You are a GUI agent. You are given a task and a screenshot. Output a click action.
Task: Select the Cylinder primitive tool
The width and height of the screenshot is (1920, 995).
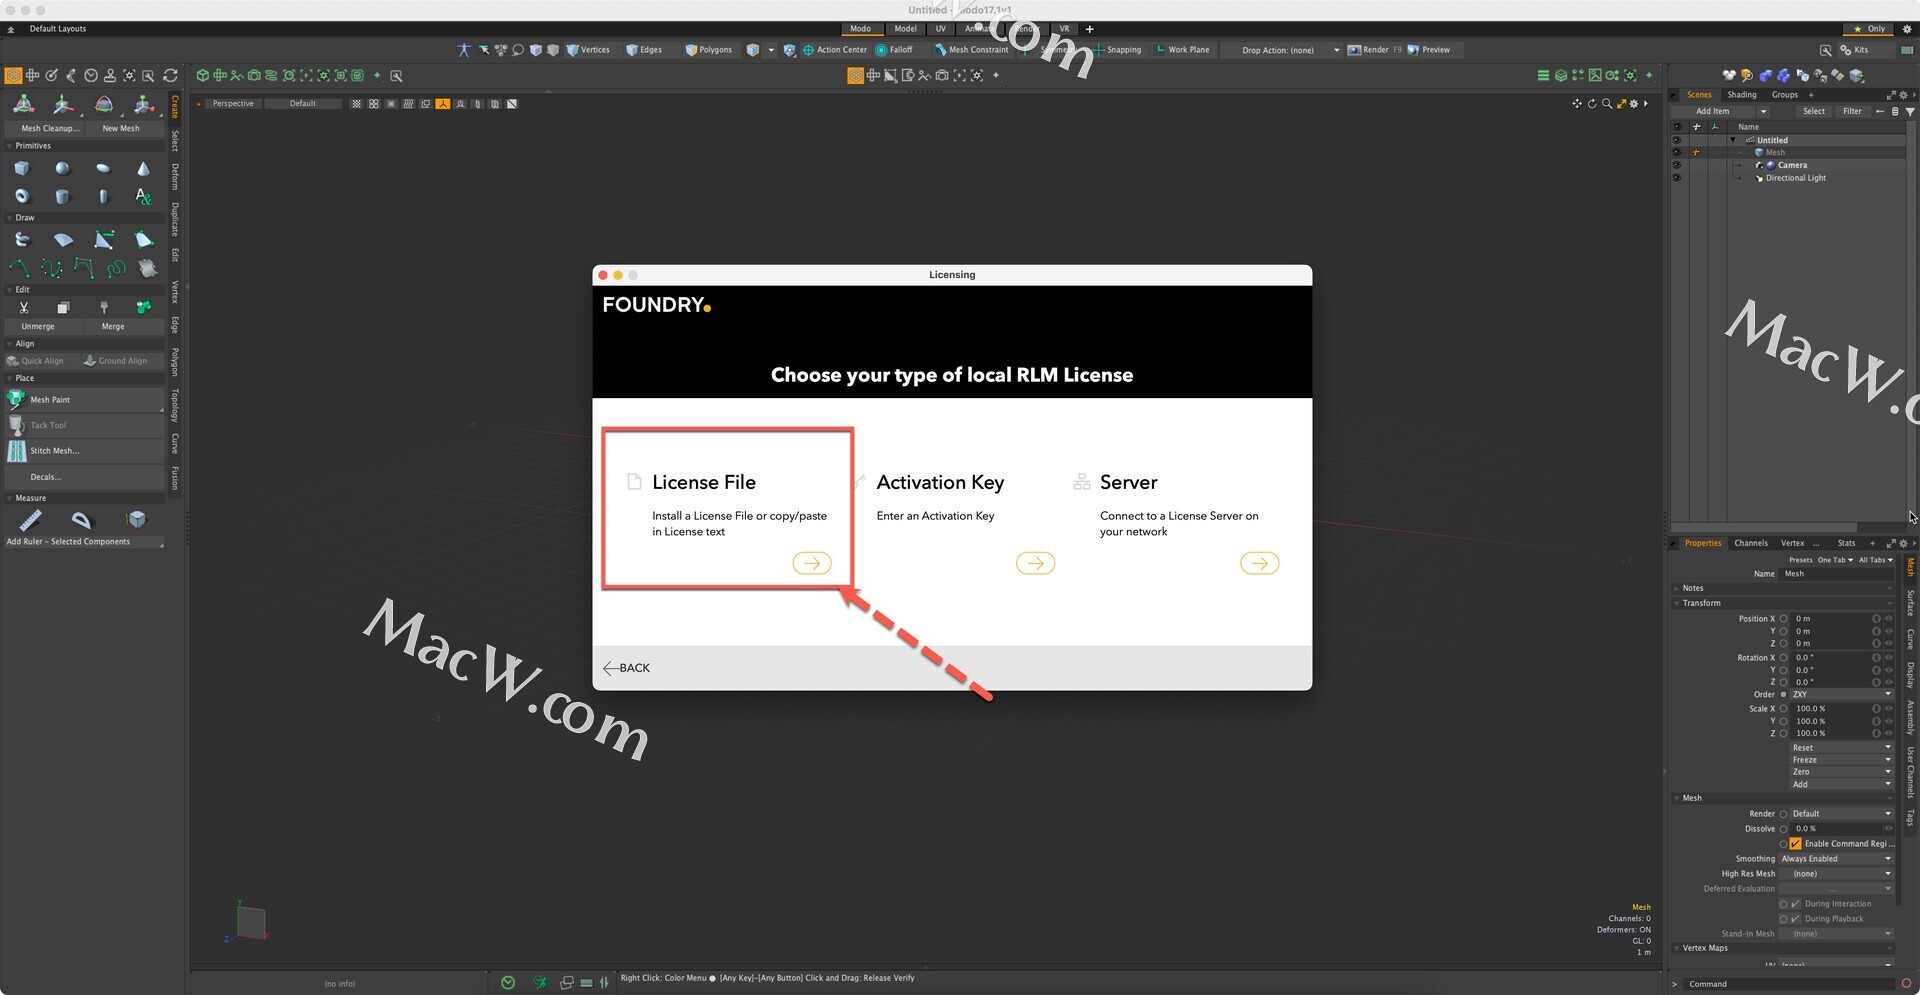pos(62,196)
